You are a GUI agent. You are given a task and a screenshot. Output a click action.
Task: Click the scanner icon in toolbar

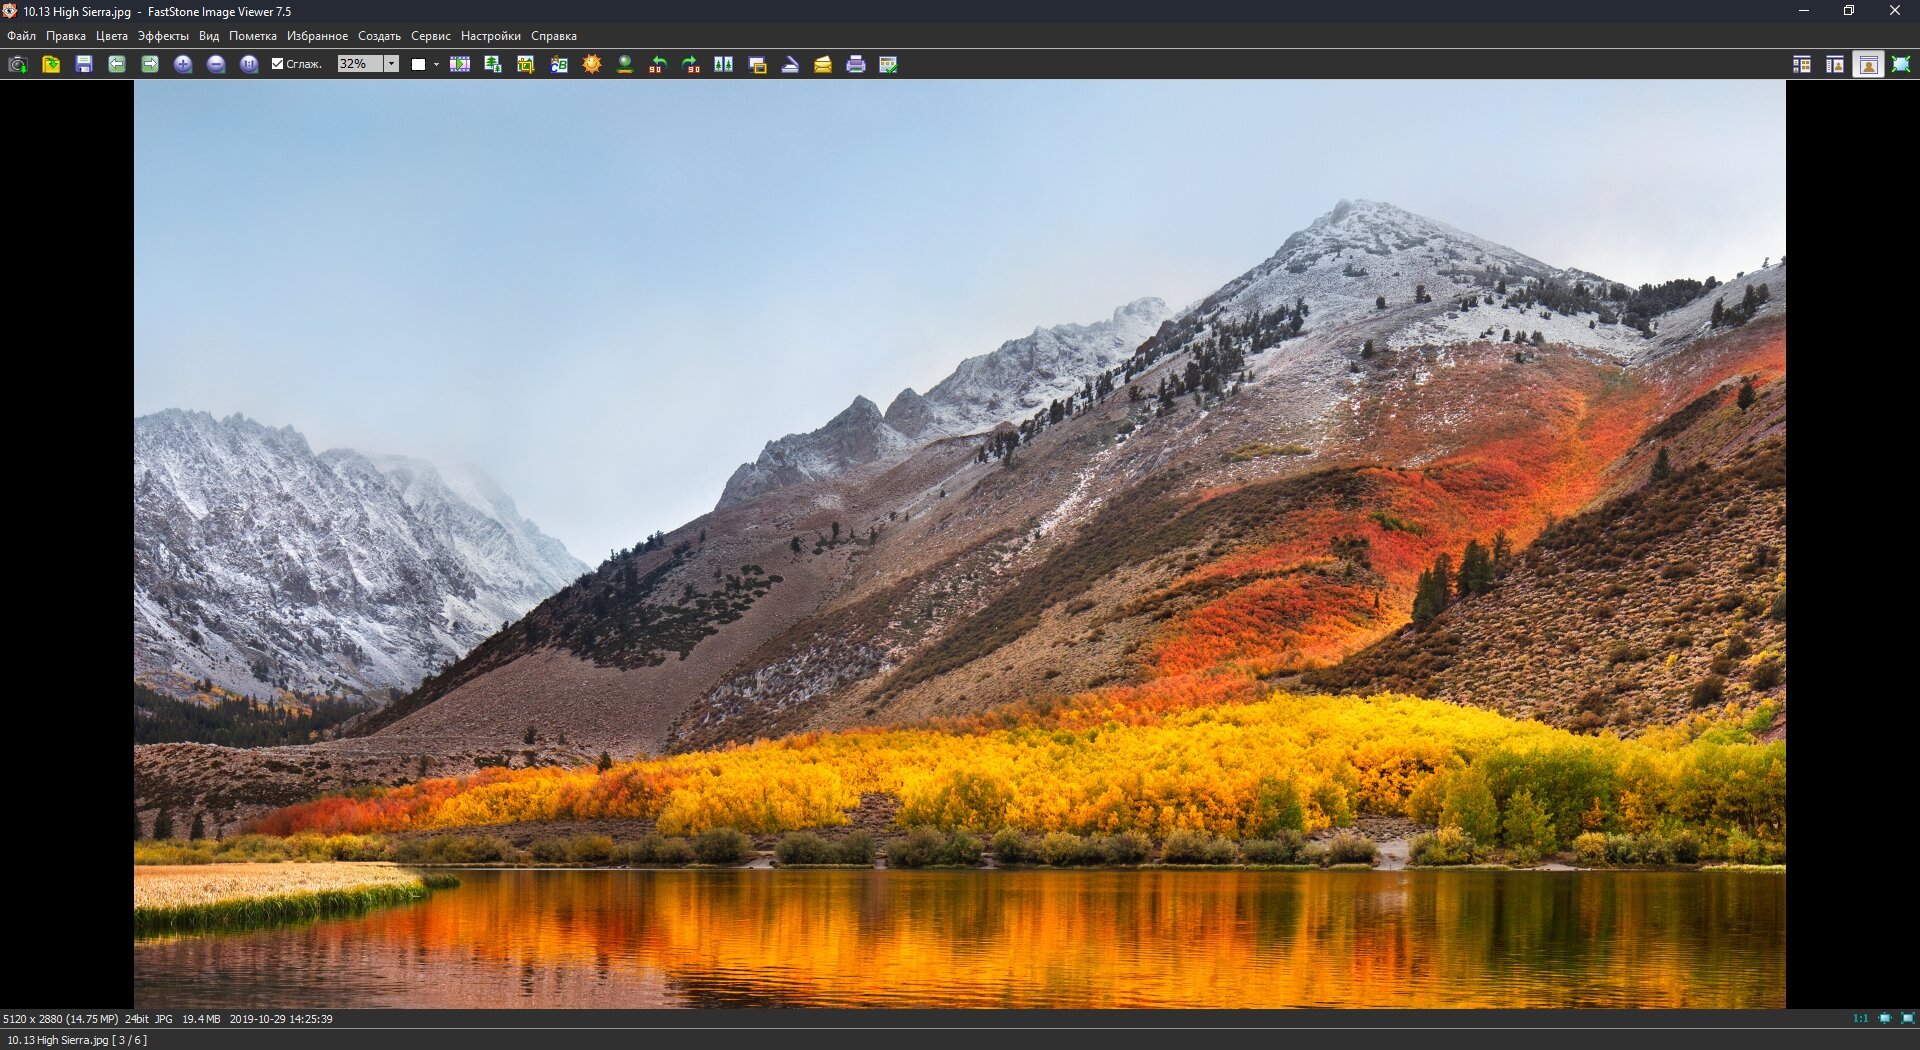(790, 64)
